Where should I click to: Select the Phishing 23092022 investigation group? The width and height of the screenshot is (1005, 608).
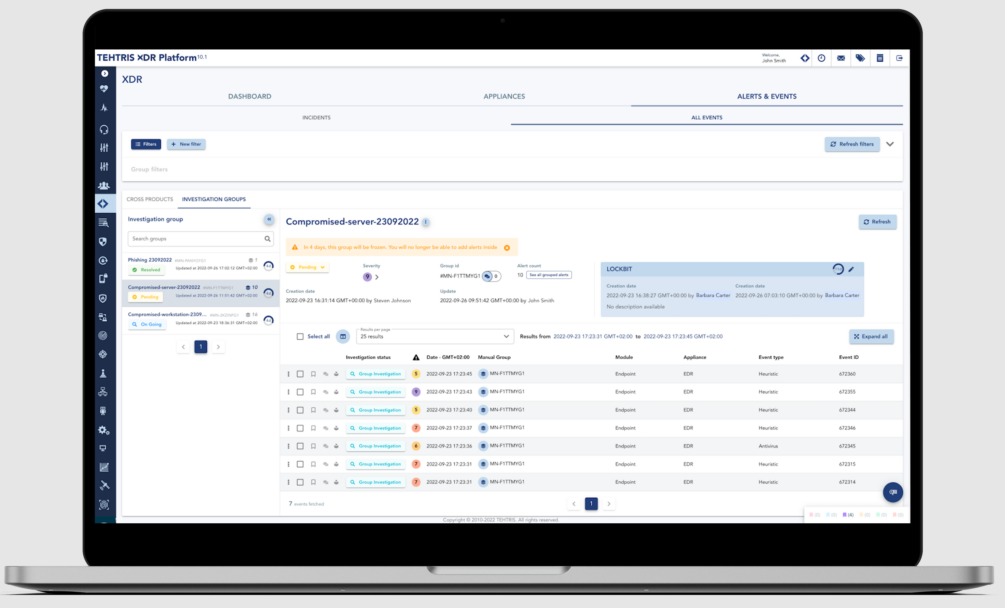pos(200,265)
